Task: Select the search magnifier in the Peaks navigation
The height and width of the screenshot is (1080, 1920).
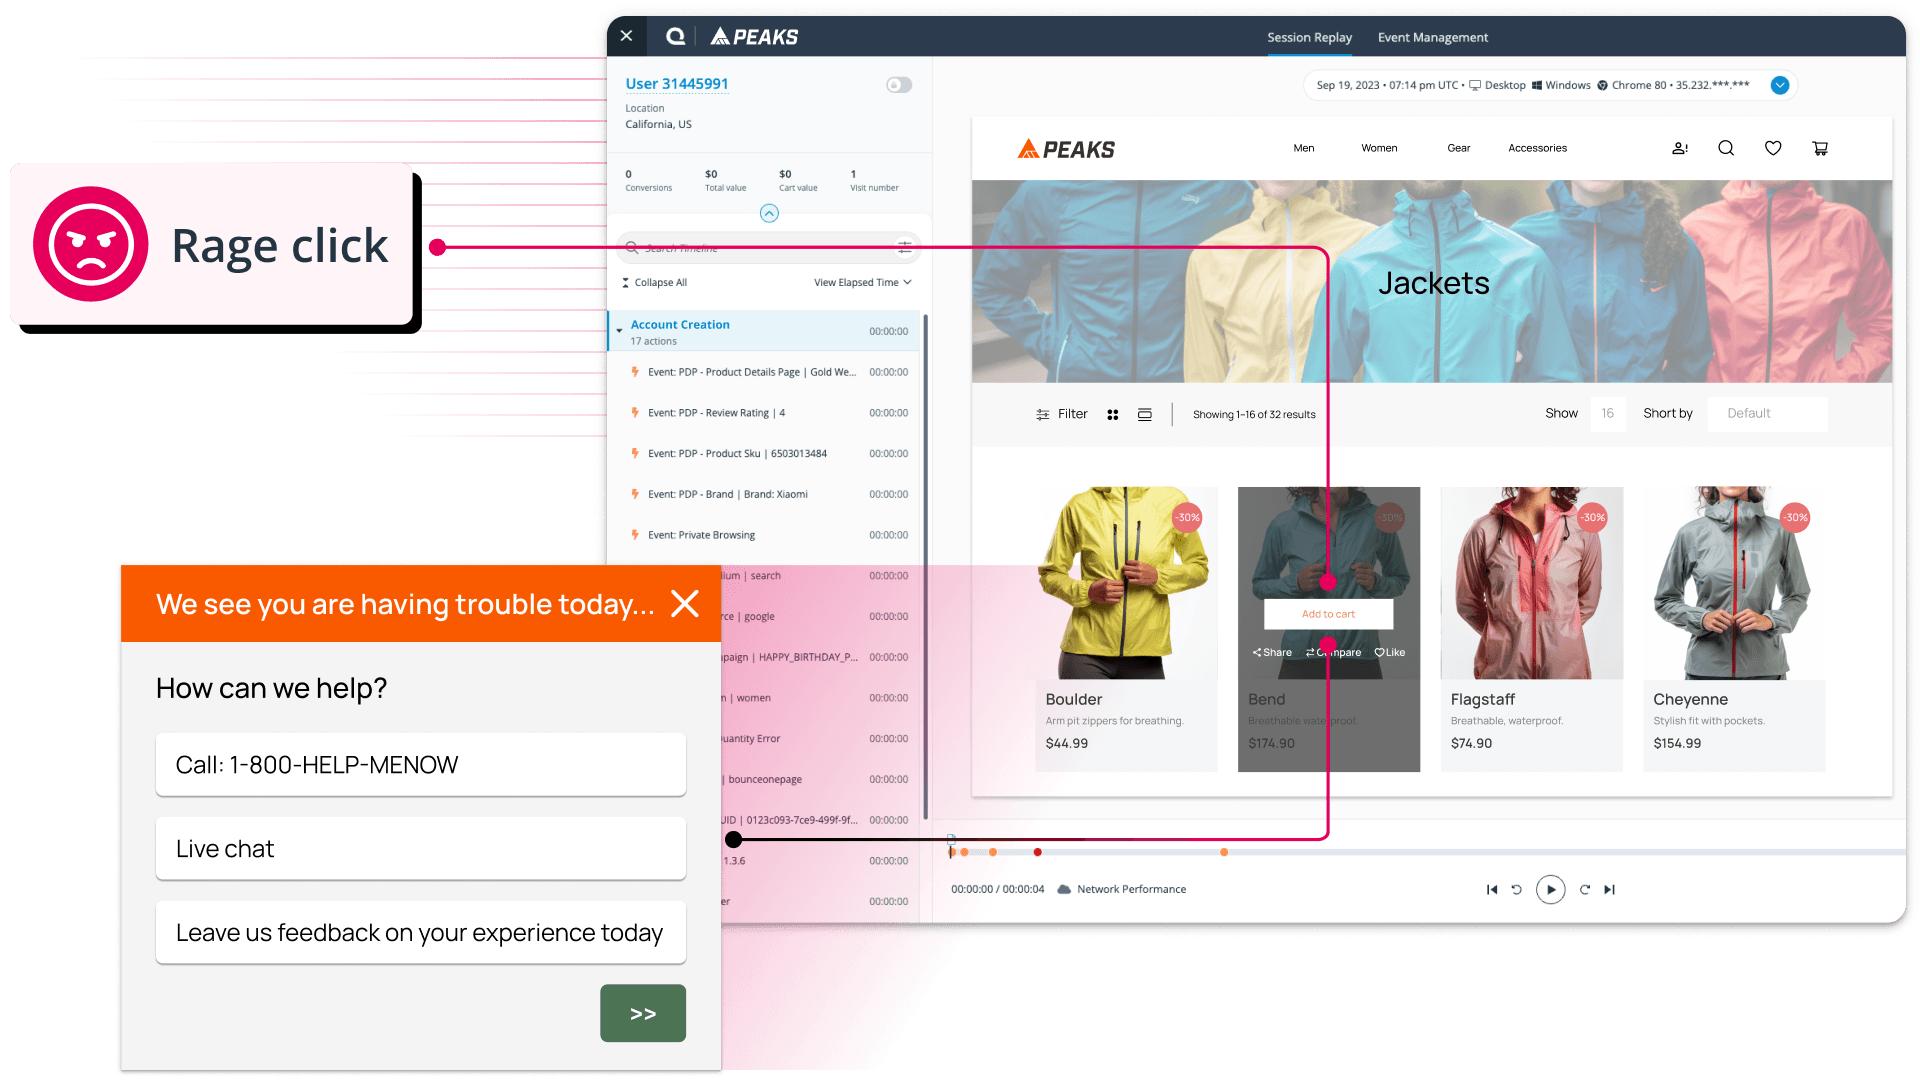Action: (x=1725, y=148)
